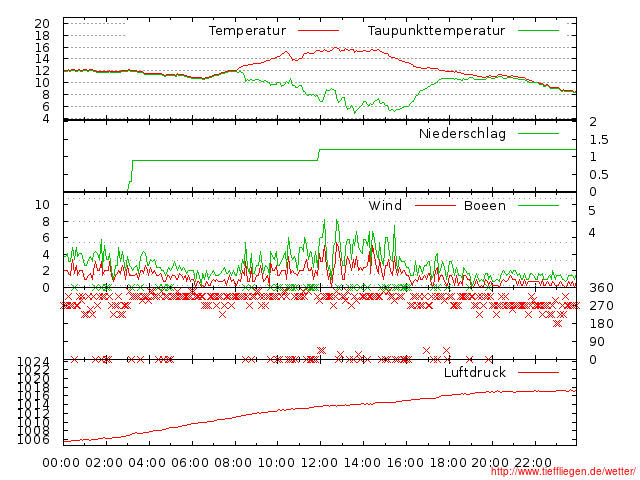Click the 360 wind direction axis value
The height and width of the screenshot is (480, 640).
pos(601,288)
